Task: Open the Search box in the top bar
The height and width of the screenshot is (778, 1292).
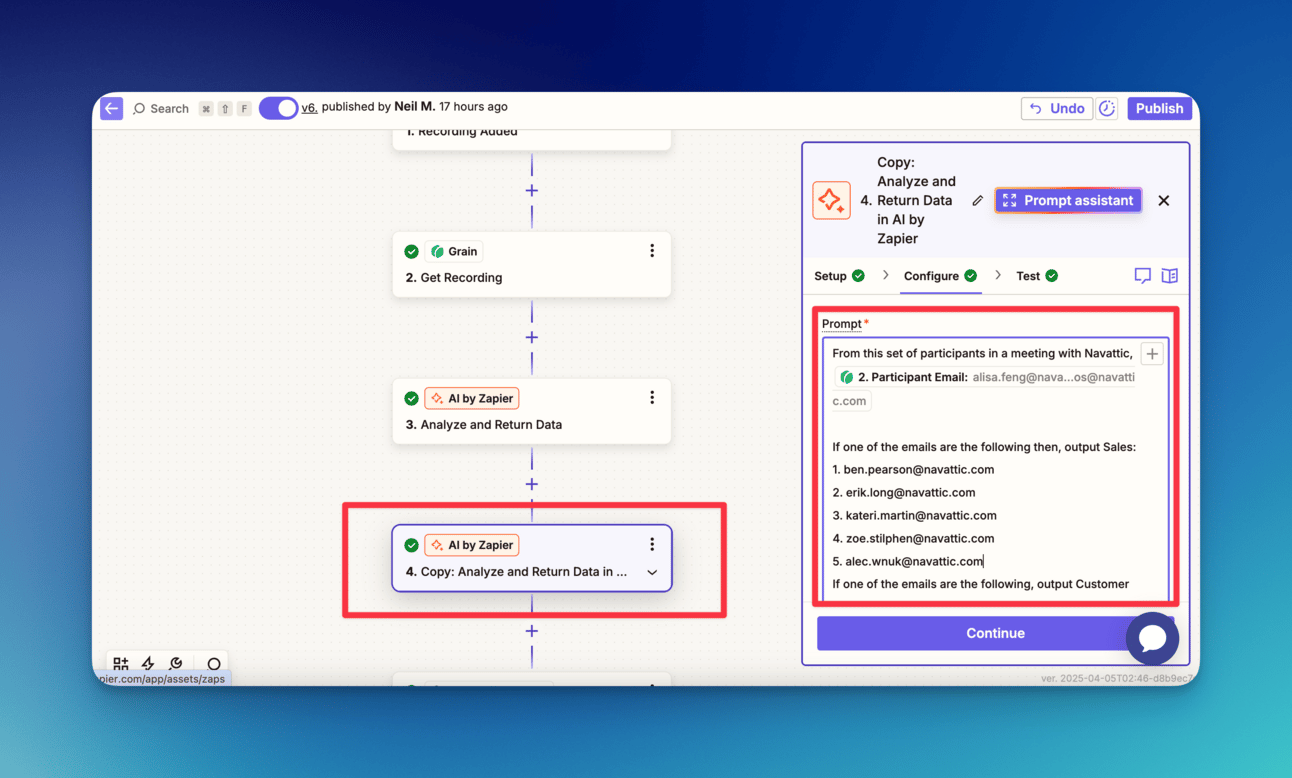Action: click(x=161, y=108)
